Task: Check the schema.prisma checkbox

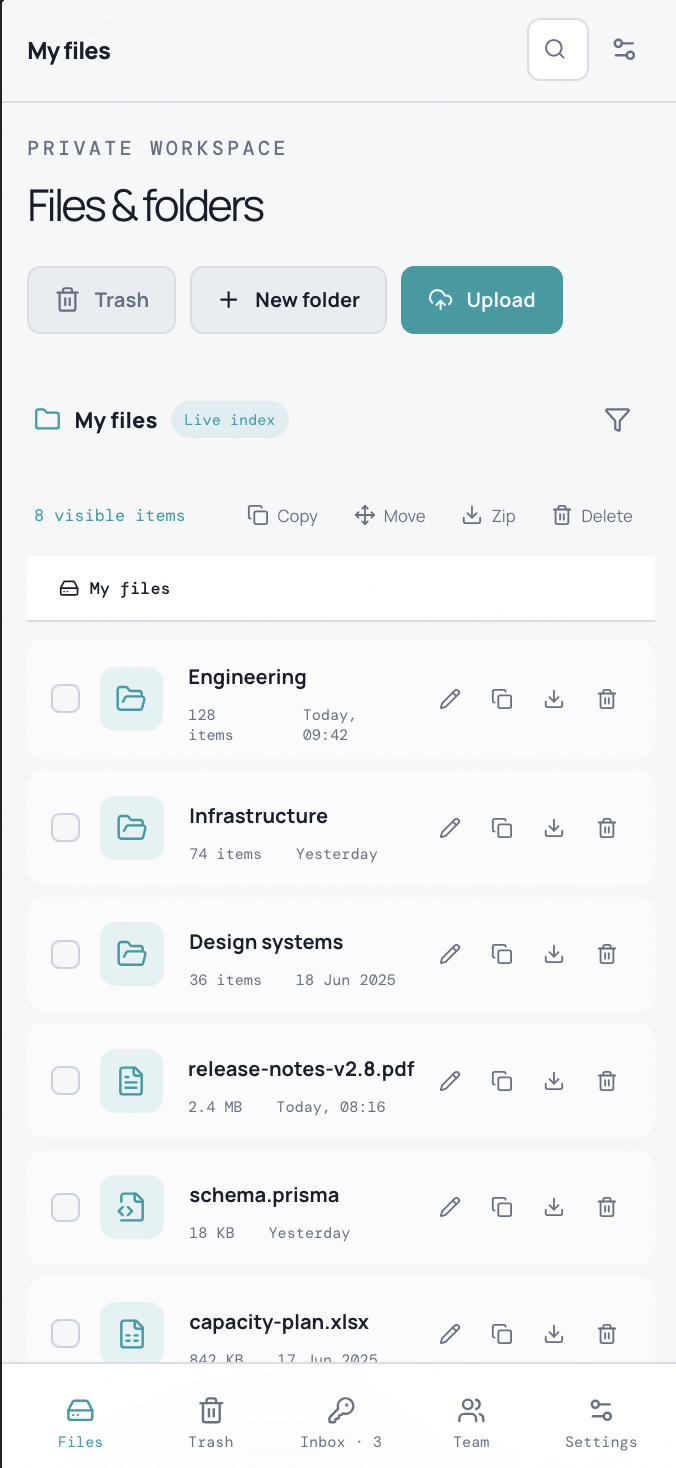Action: pyautogui.click(x=66, y=1207)
